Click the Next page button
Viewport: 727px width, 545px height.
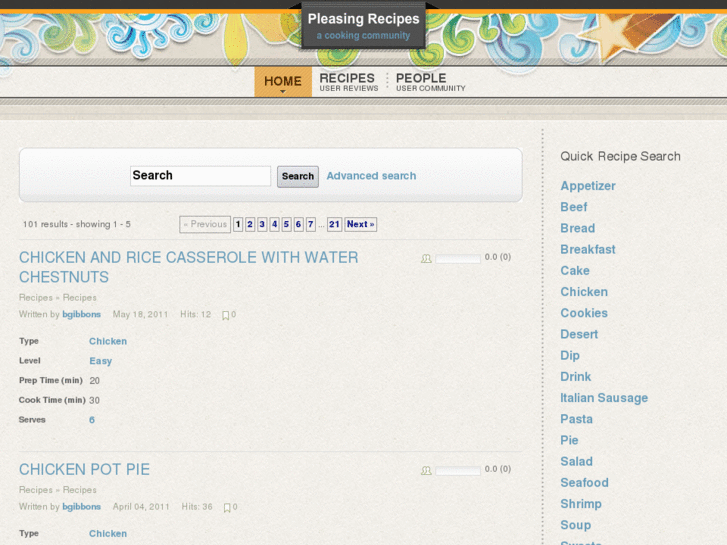360,224
